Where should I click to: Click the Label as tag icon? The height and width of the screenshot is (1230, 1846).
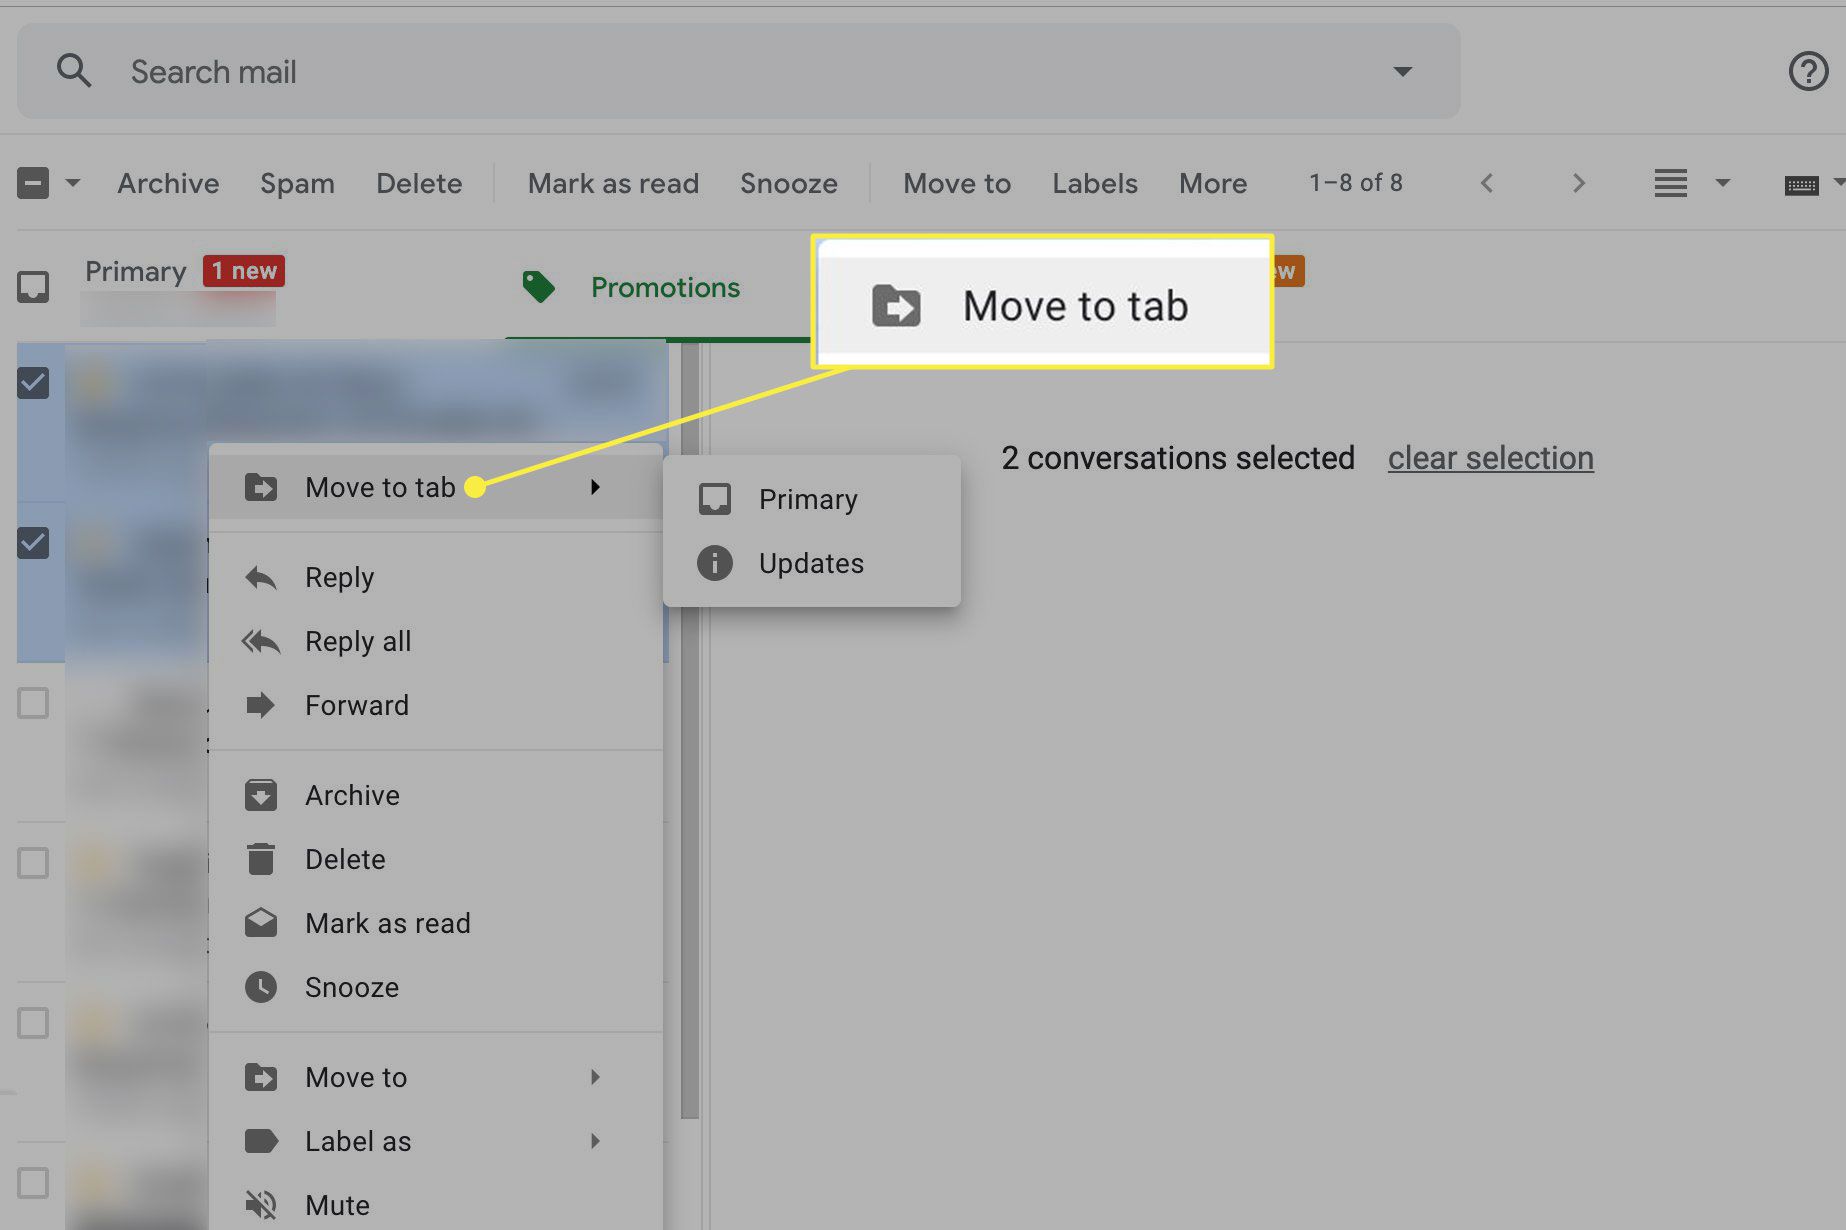pyautogui.click(x=261, y=1141)
